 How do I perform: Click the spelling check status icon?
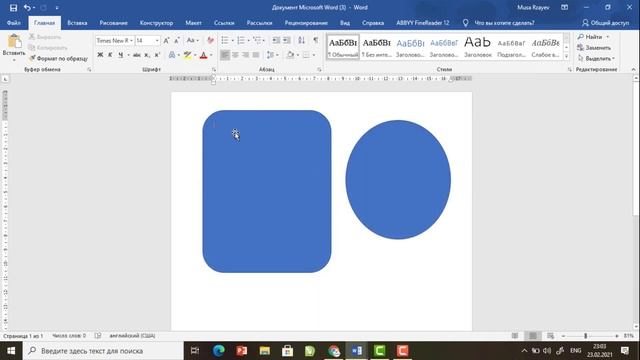point(98,336)
